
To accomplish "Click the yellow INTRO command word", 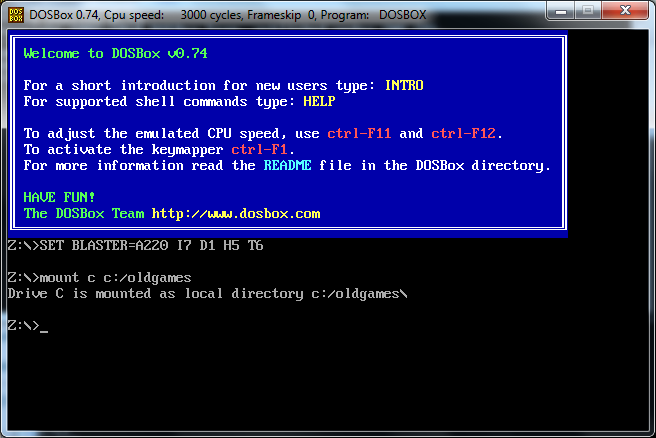I will pos(404,85).
